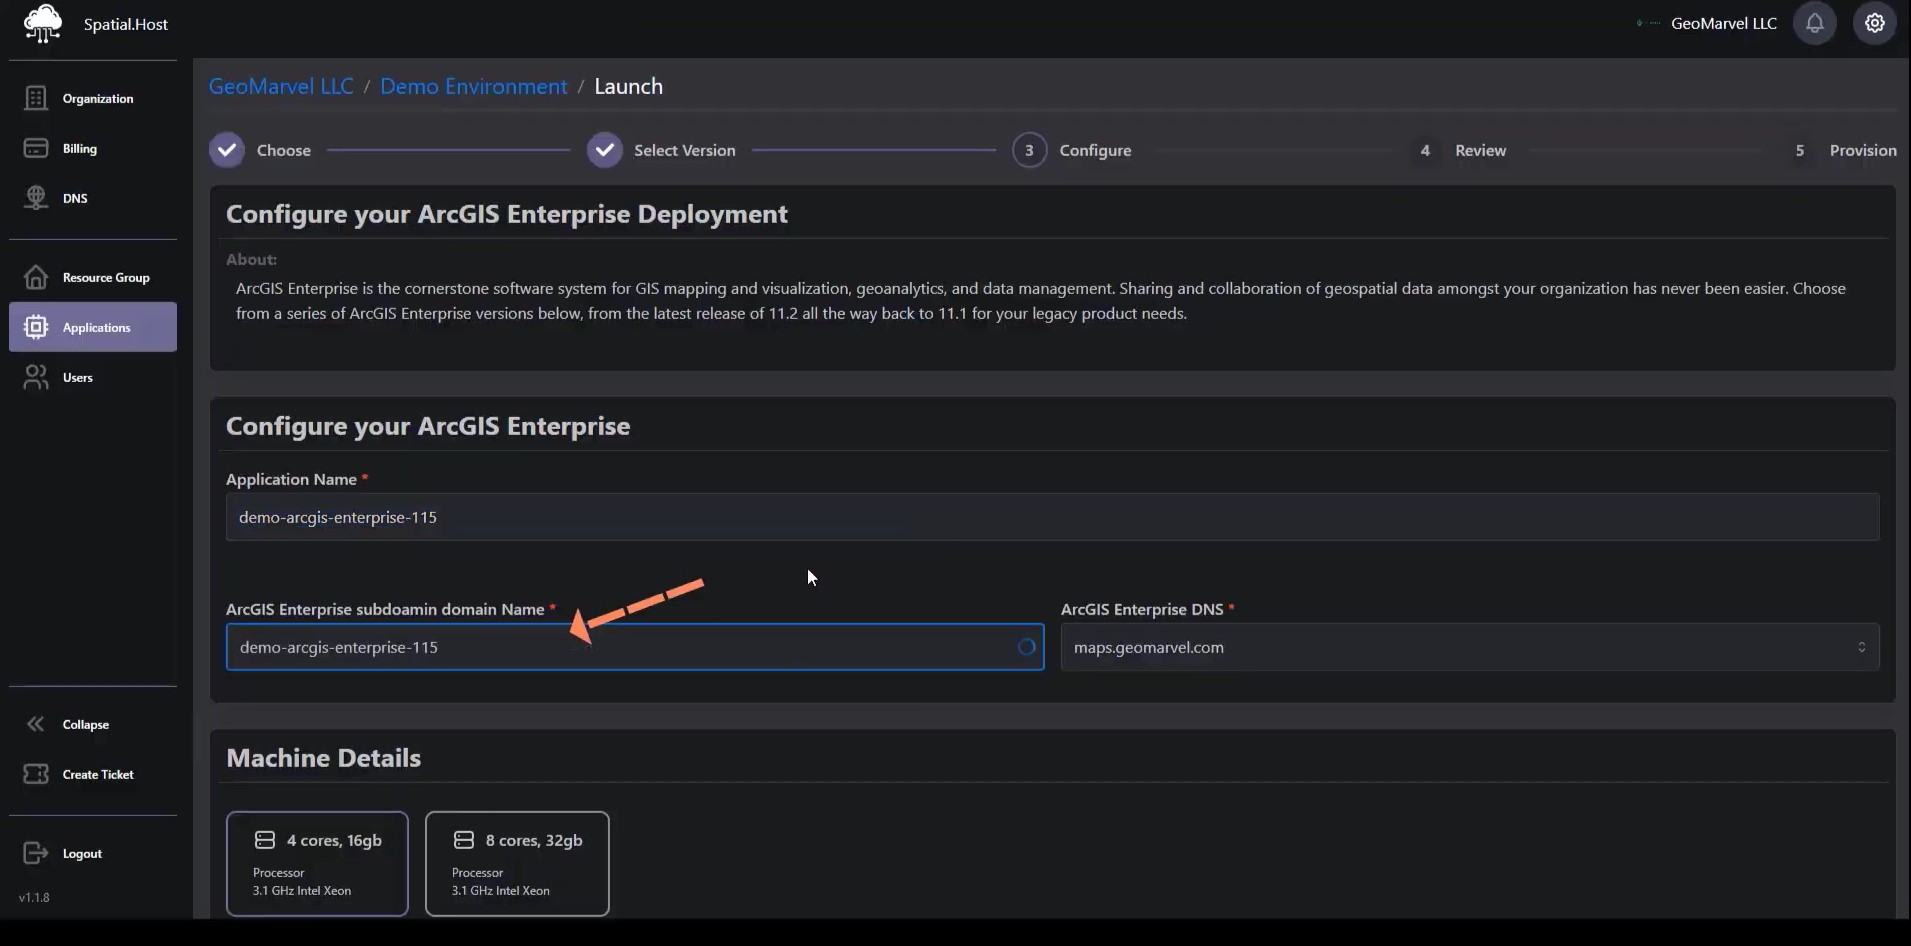Click the Spatial.Host cloud logo
This screenshot has width=1911, height=946.
coord(42,23)
